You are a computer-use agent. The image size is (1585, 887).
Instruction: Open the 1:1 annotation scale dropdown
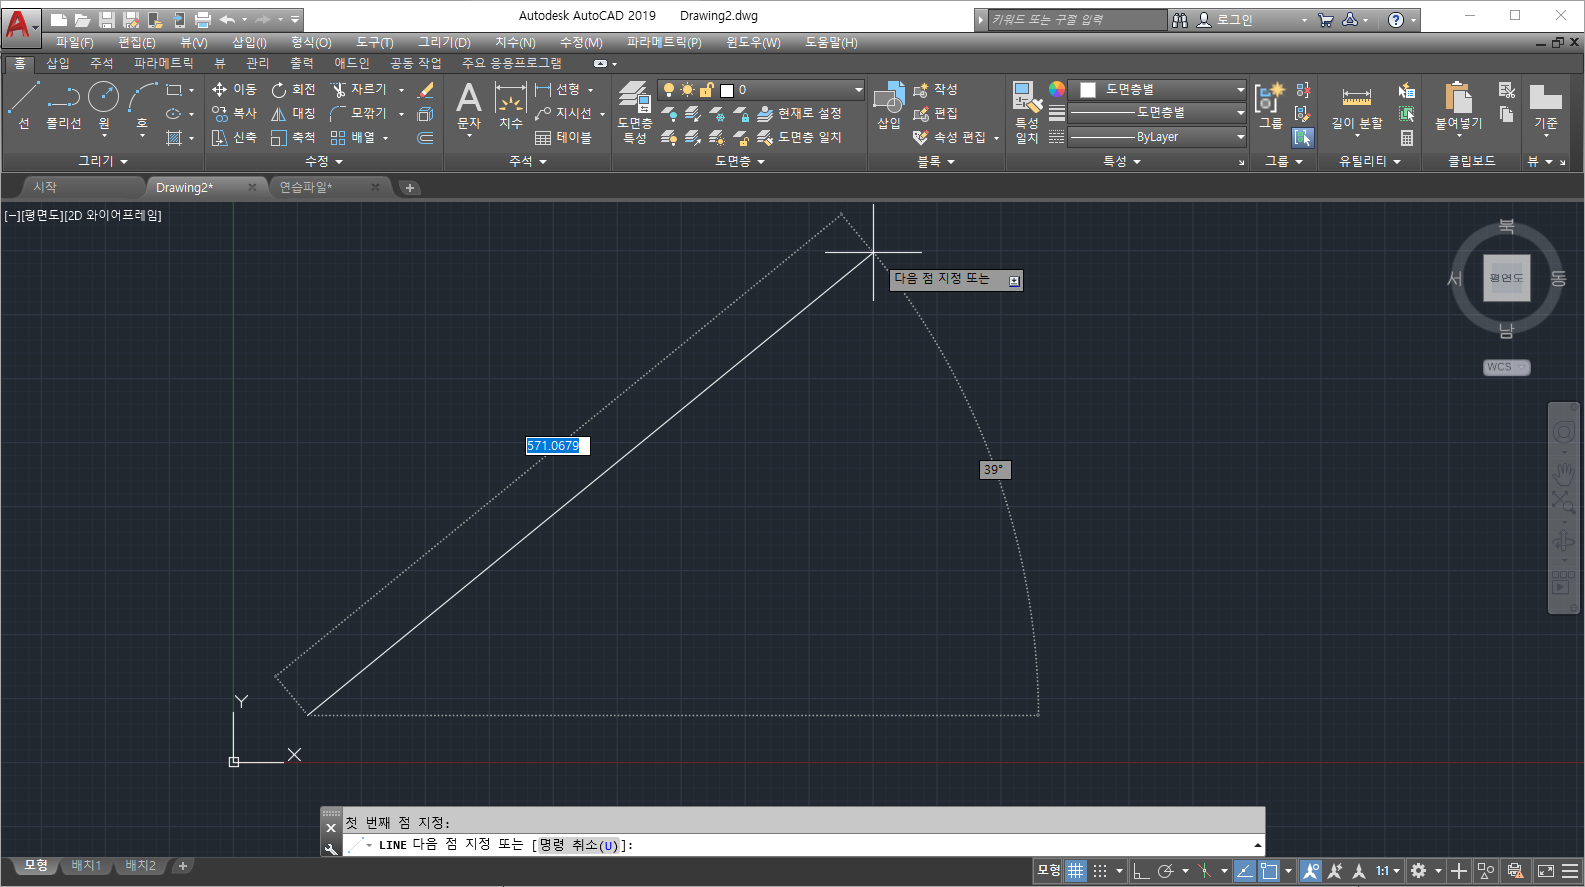tap(1388, 871)
